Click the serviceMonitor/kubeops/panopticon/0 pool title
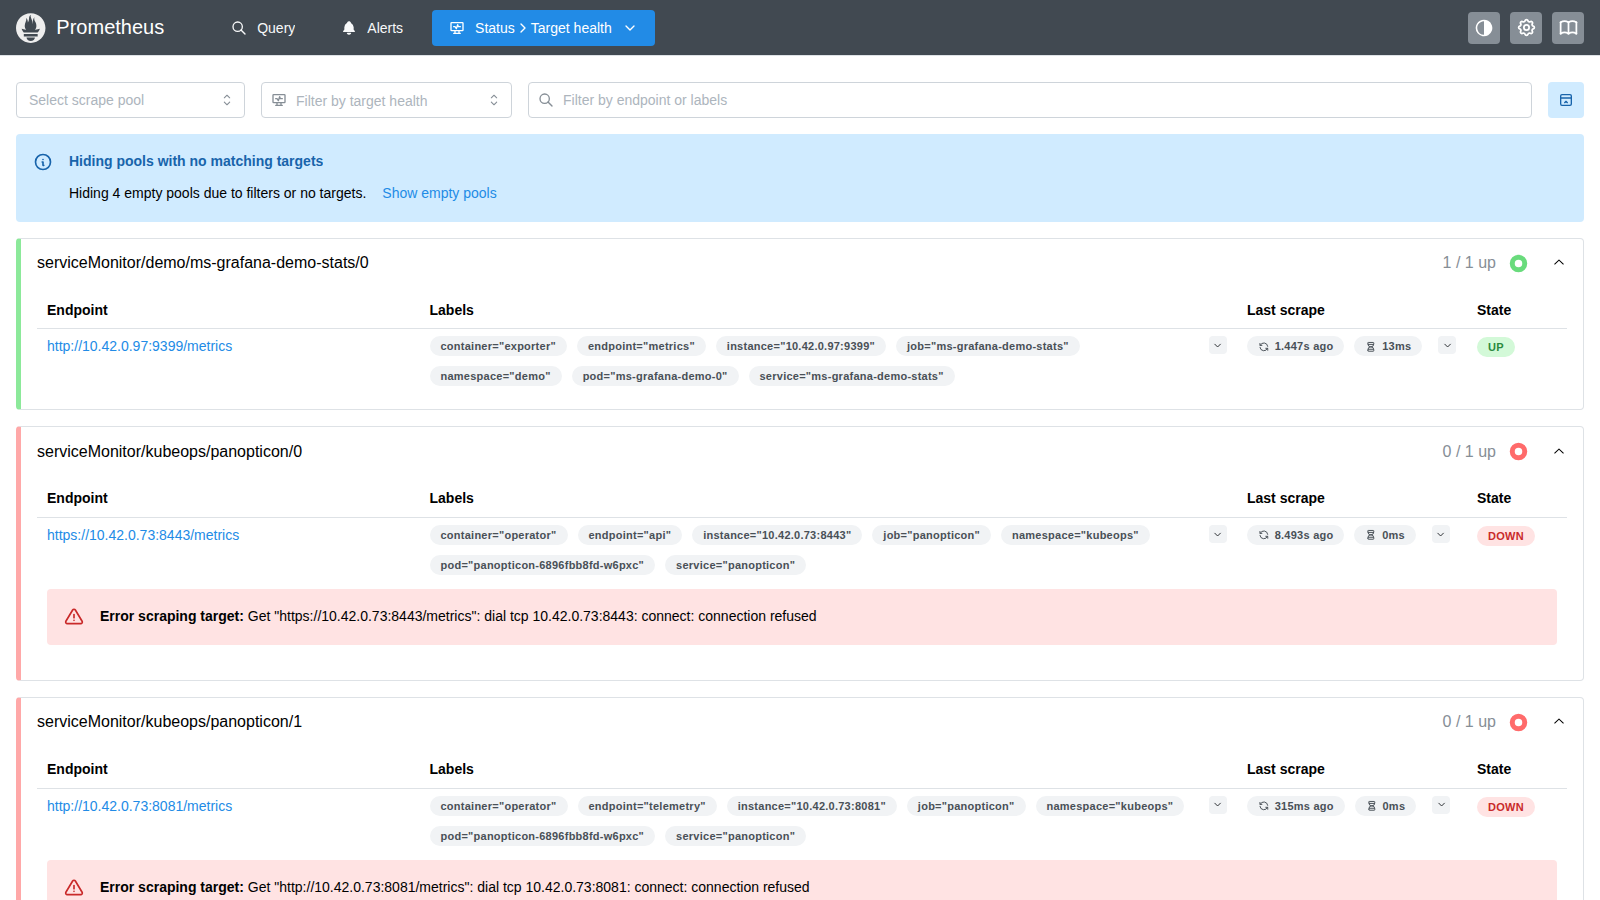Screen dimensions: 1600x900 169,452
